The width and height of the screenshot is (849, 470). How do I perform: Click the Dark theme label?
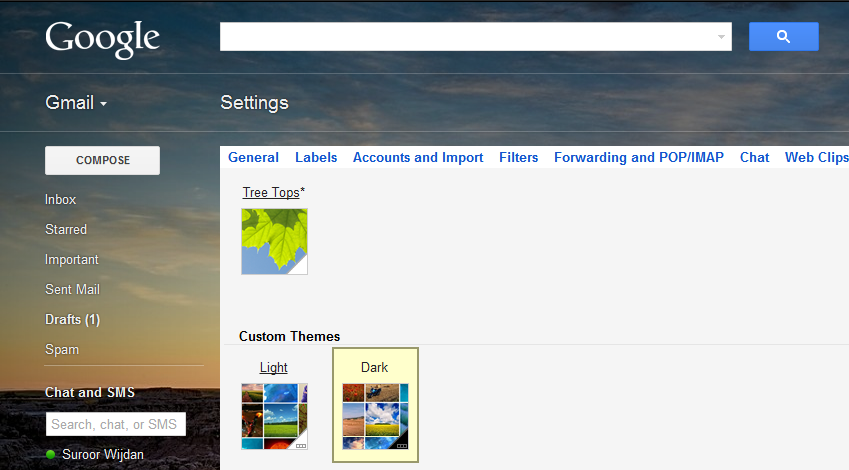coord(375,368)
